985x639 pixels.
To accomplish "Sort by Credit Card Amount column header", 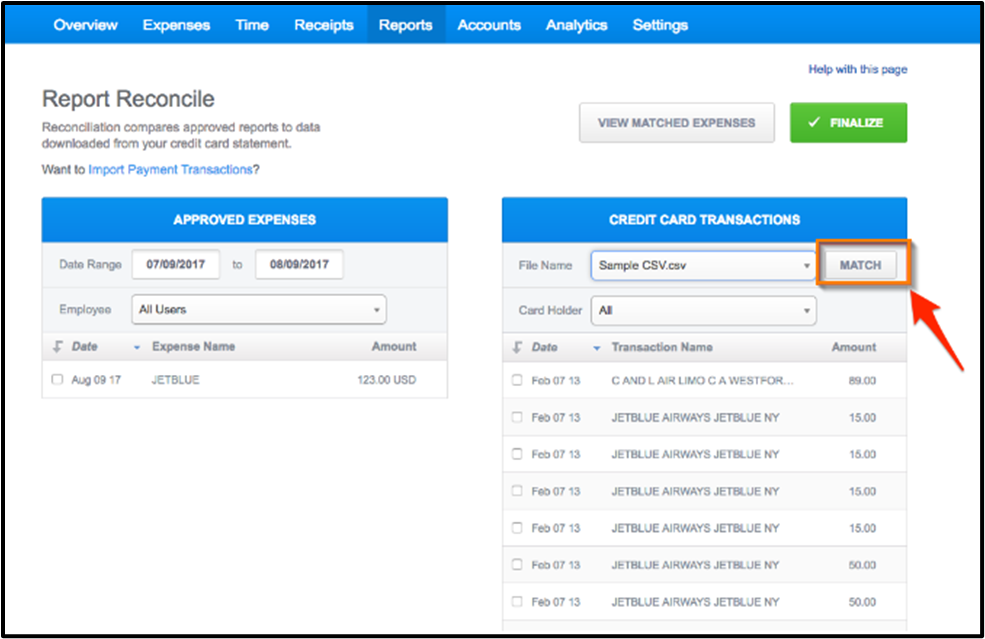I will (854, 347).
